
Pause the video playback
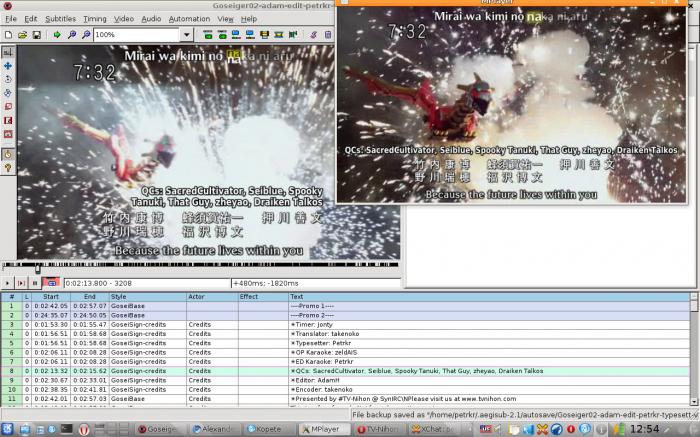pyautogui.click(x=35, y=283)
